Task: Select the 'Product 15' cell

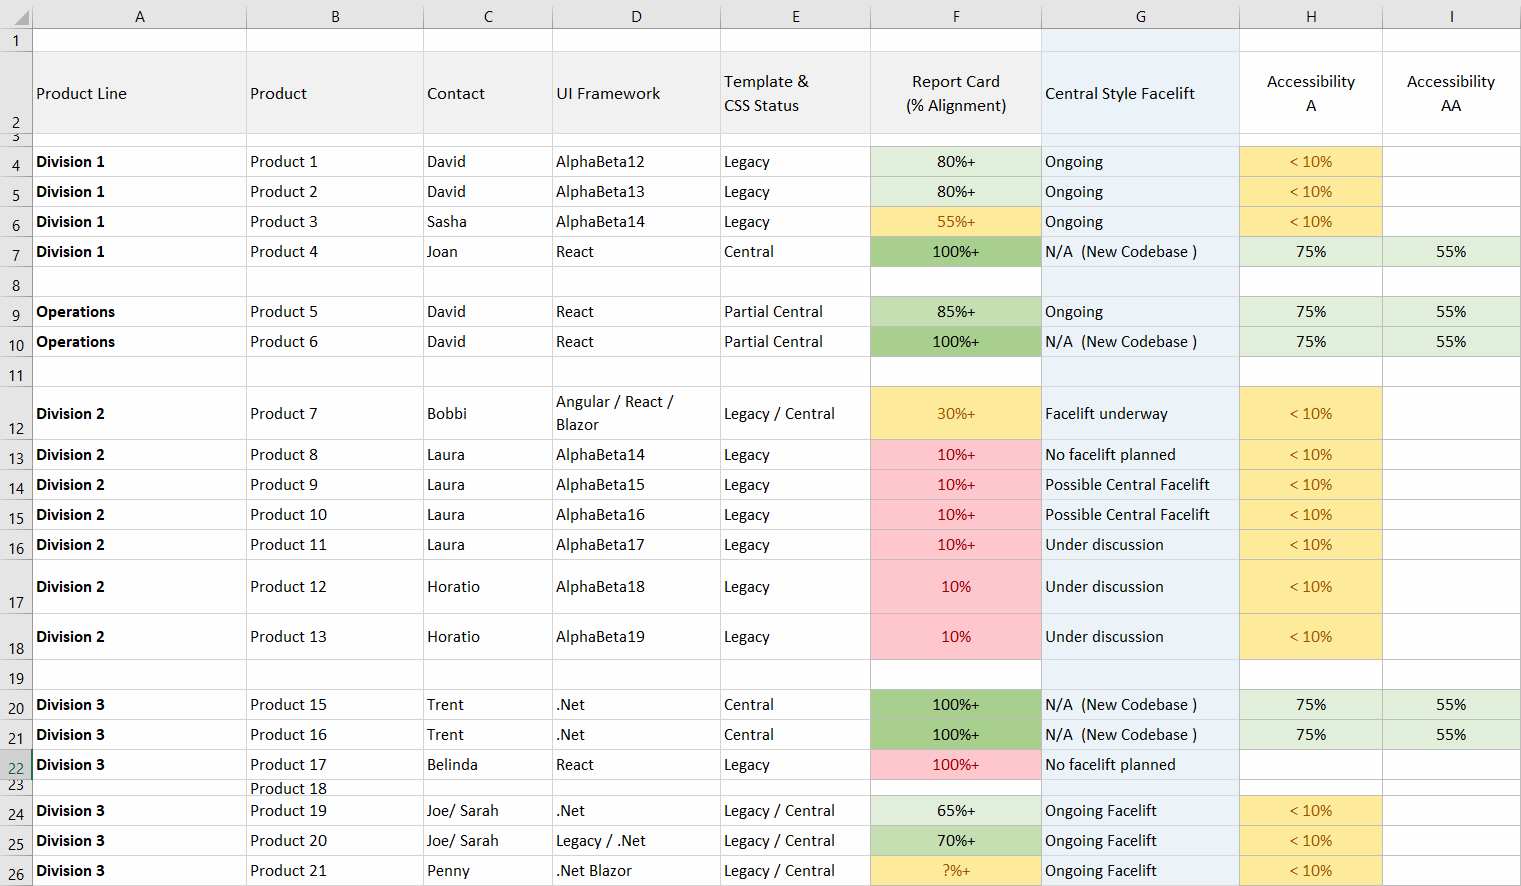Action: tap(335, 705)
